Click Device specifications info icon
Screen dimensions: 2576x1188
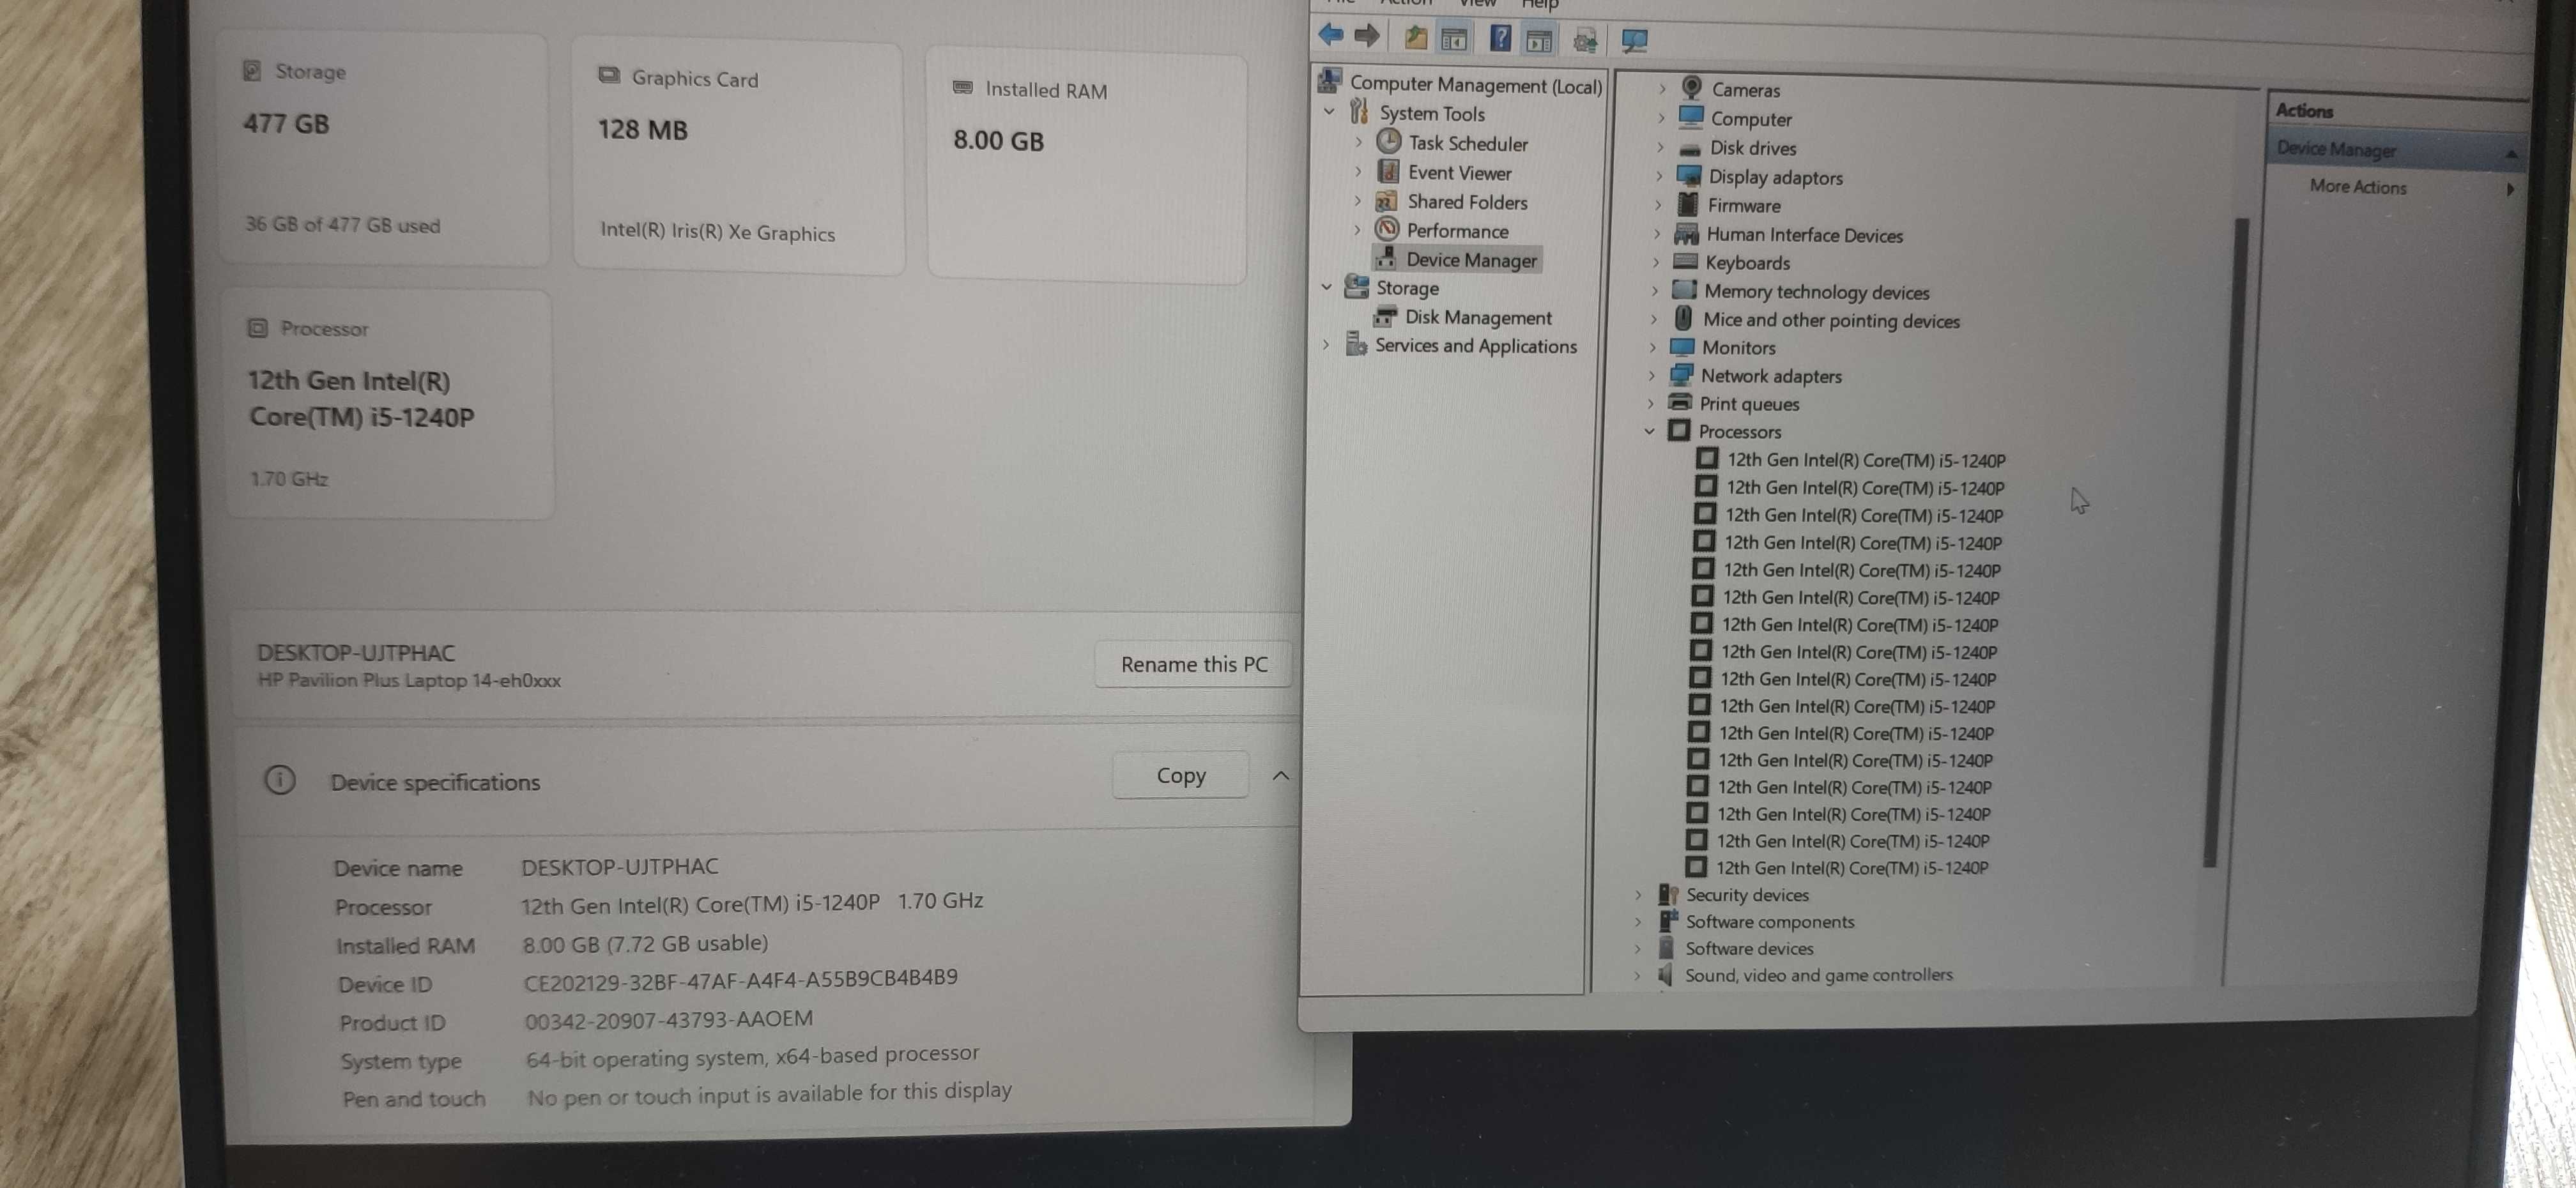(x=280, y=779)
